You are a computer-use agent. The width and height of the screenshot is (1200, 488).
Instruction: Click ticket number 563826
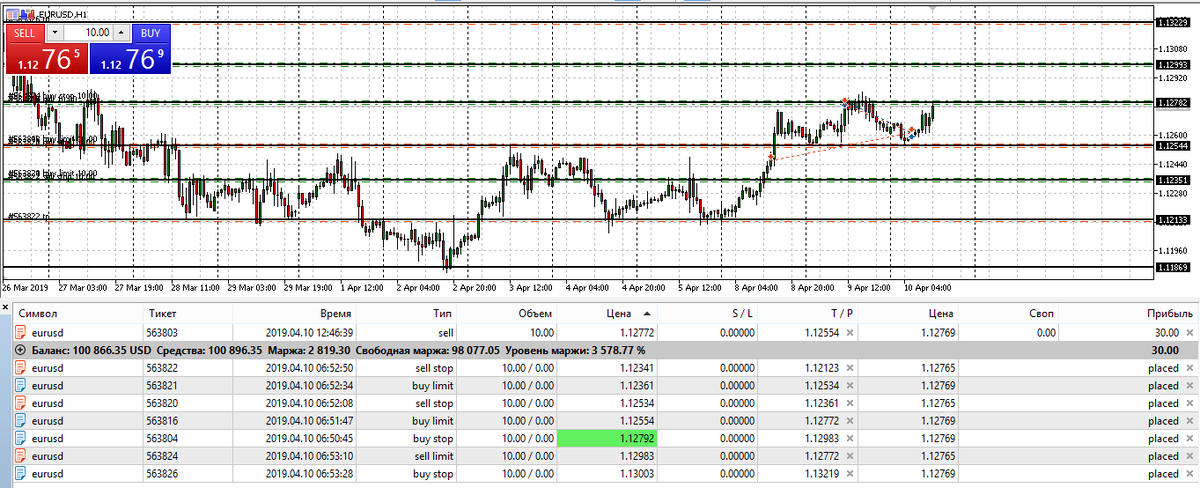[162, 474]
